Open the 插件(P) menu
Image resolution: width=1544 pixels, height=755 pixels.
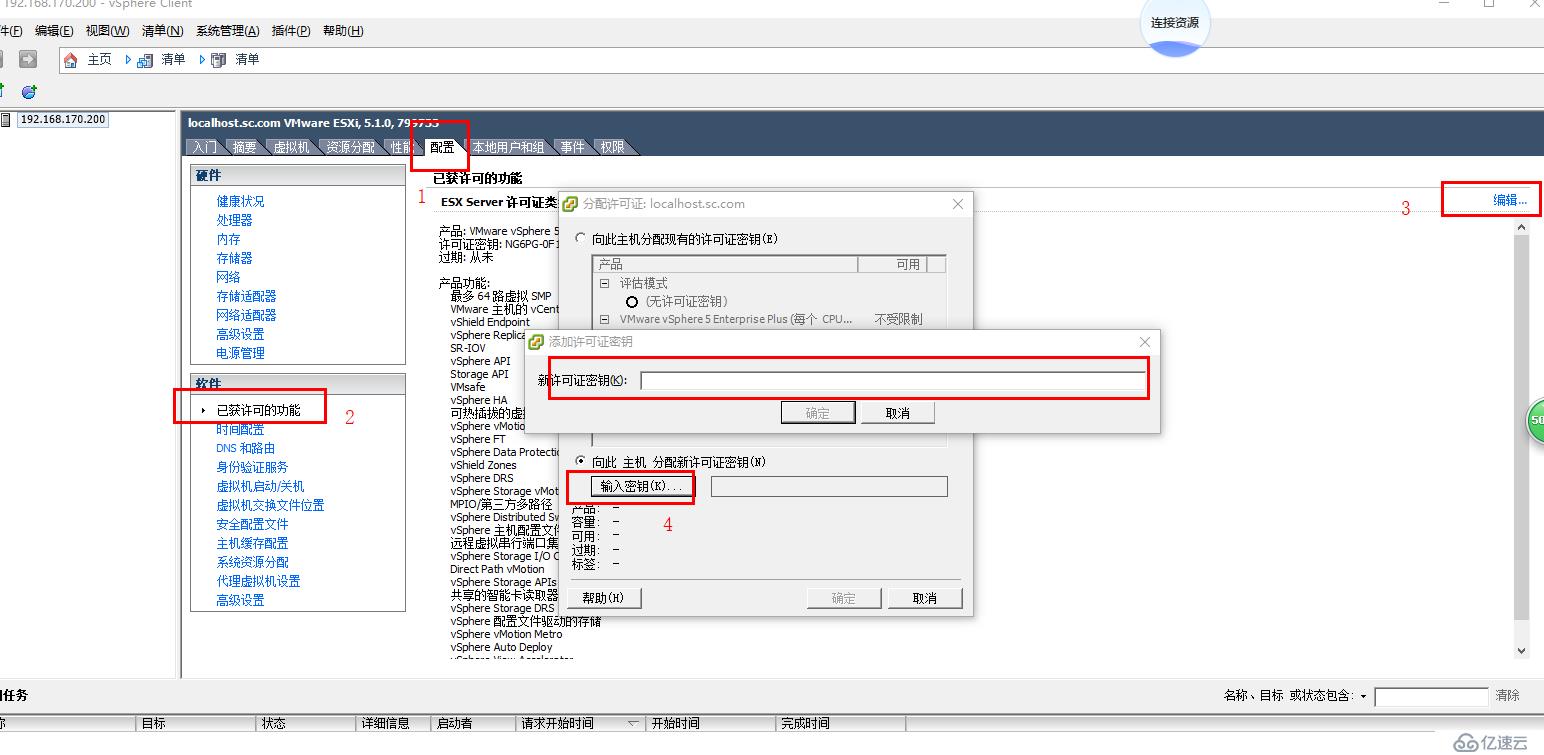[x=291, y=31]
